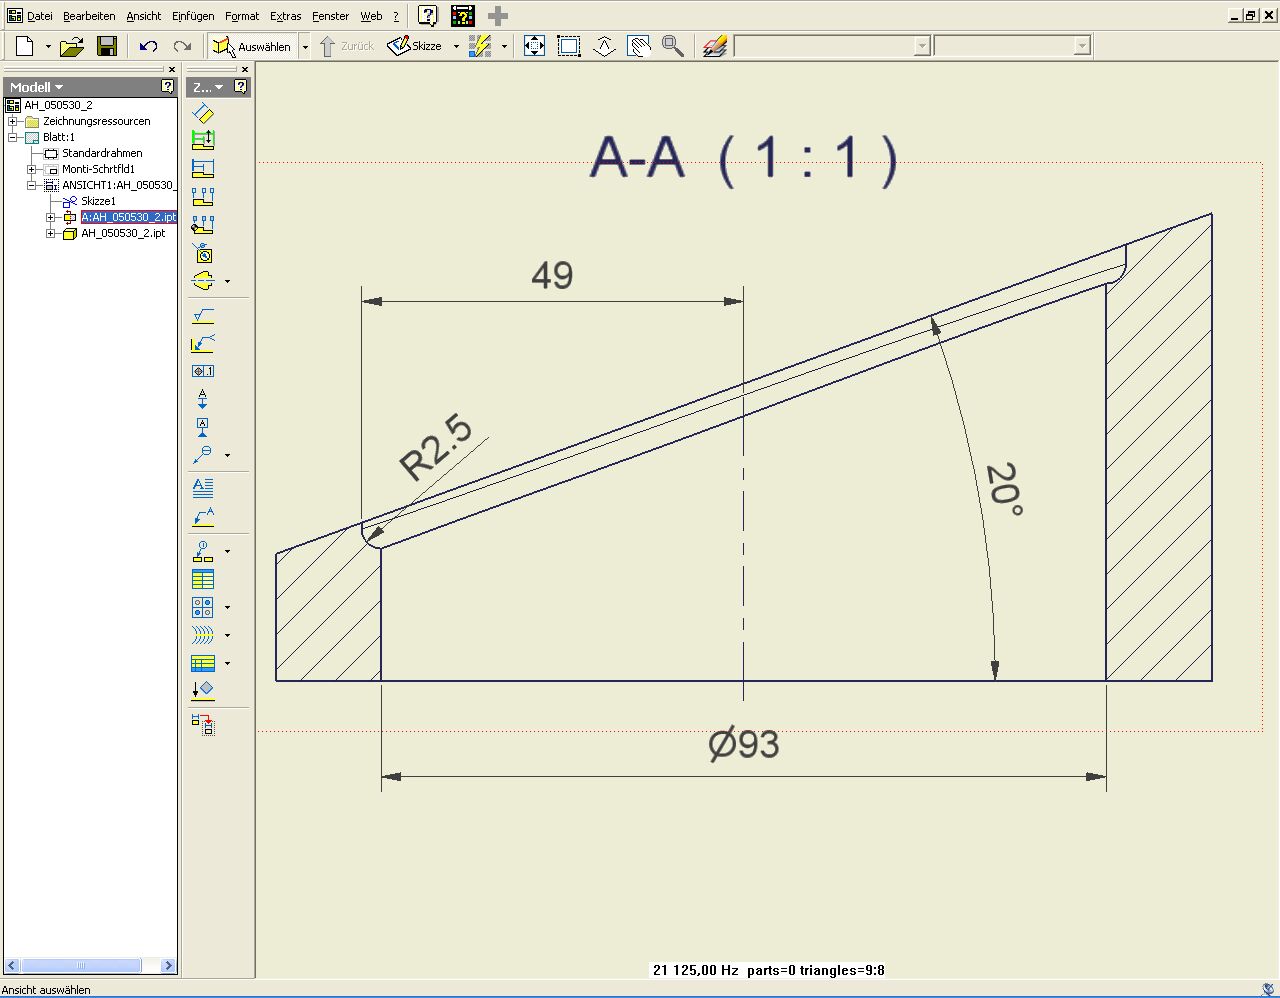Image resolution: width=1280 pixels, height=998 pixels.
Task: Select the Zoom magnifier tool
Action: [x=673, y=46]
